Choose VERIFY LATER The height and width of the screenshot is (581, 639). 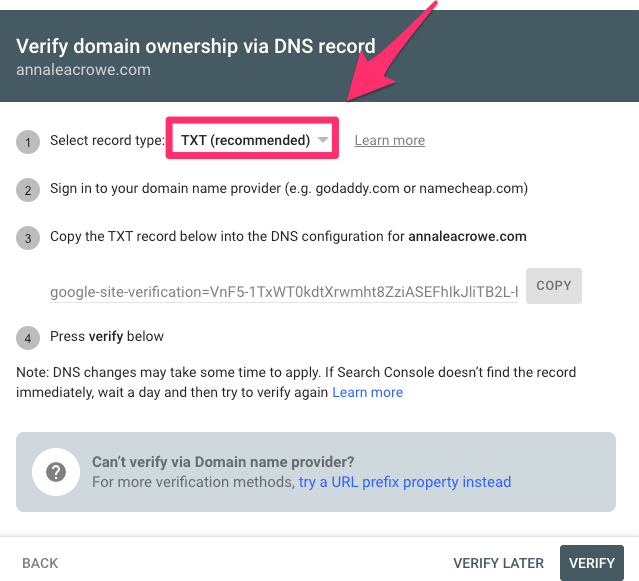coord(498,563)
